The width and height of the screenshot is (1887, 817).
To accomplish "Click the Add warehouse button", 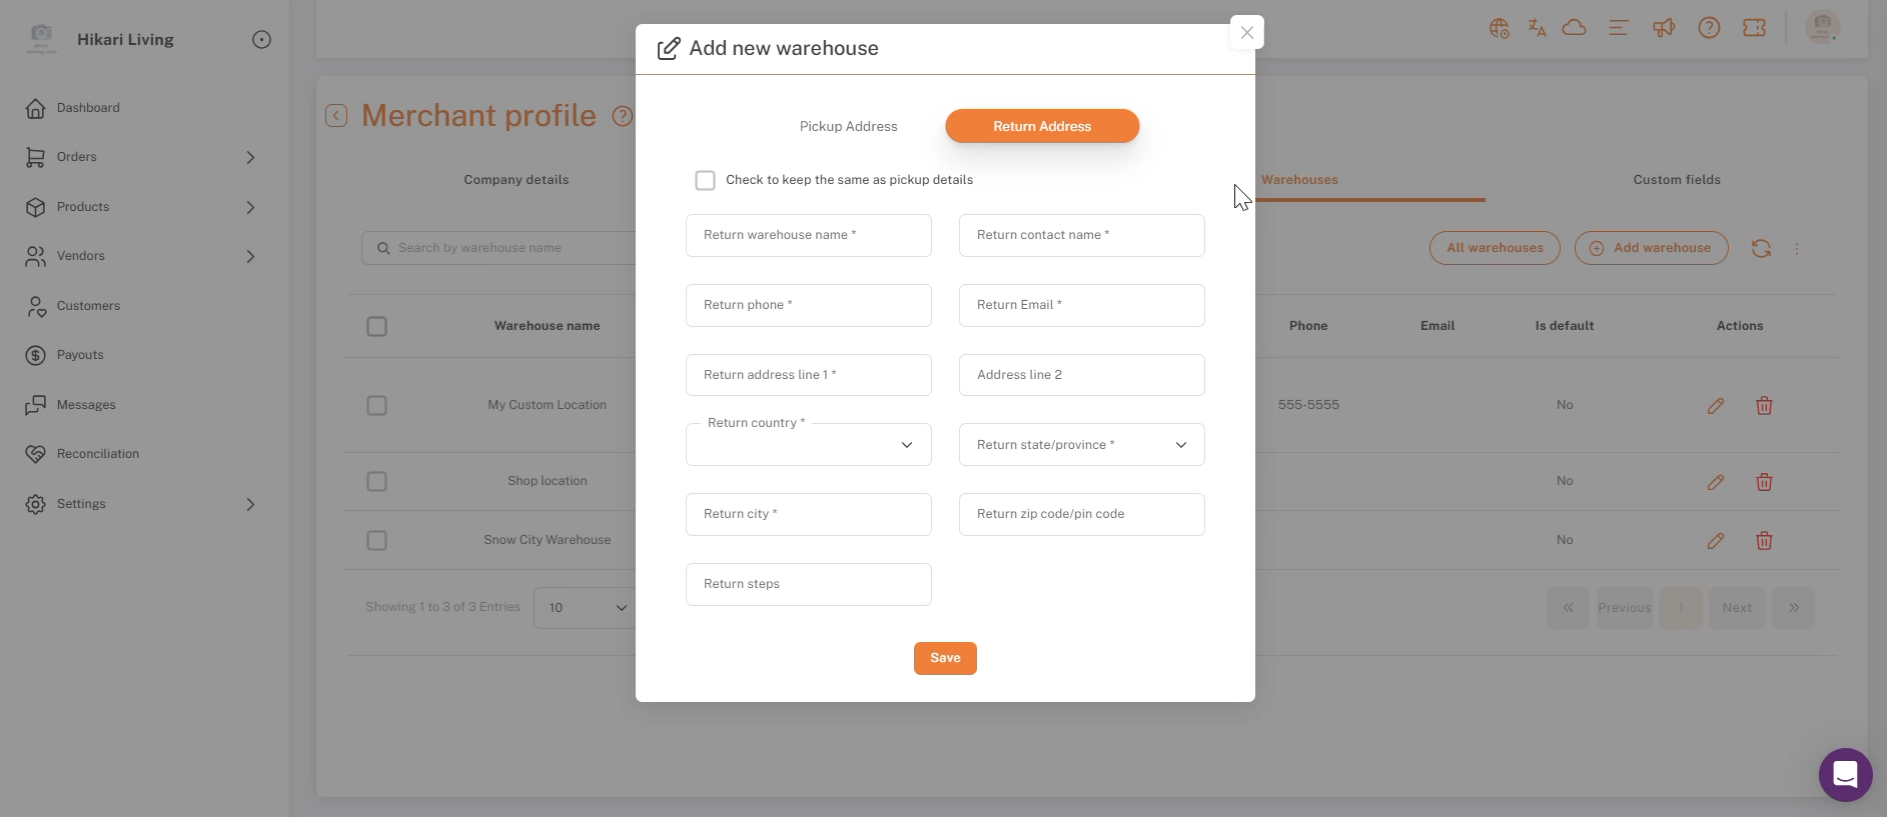I will pos(1651,248).
